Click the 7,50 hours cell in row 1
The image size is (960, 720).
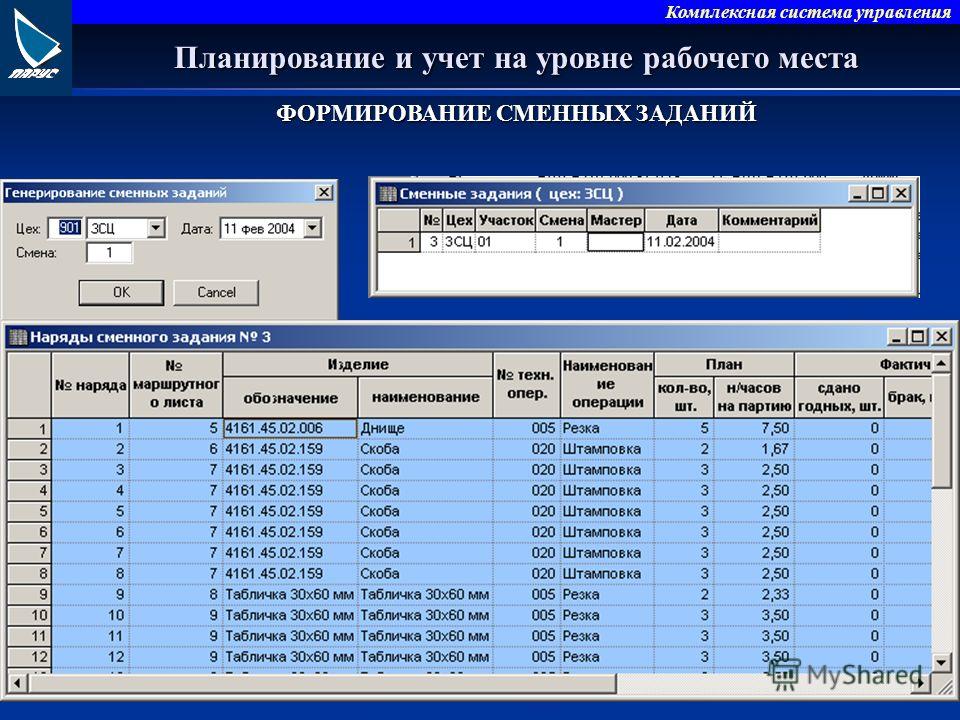pyautogui.click(x=754, y=429)
